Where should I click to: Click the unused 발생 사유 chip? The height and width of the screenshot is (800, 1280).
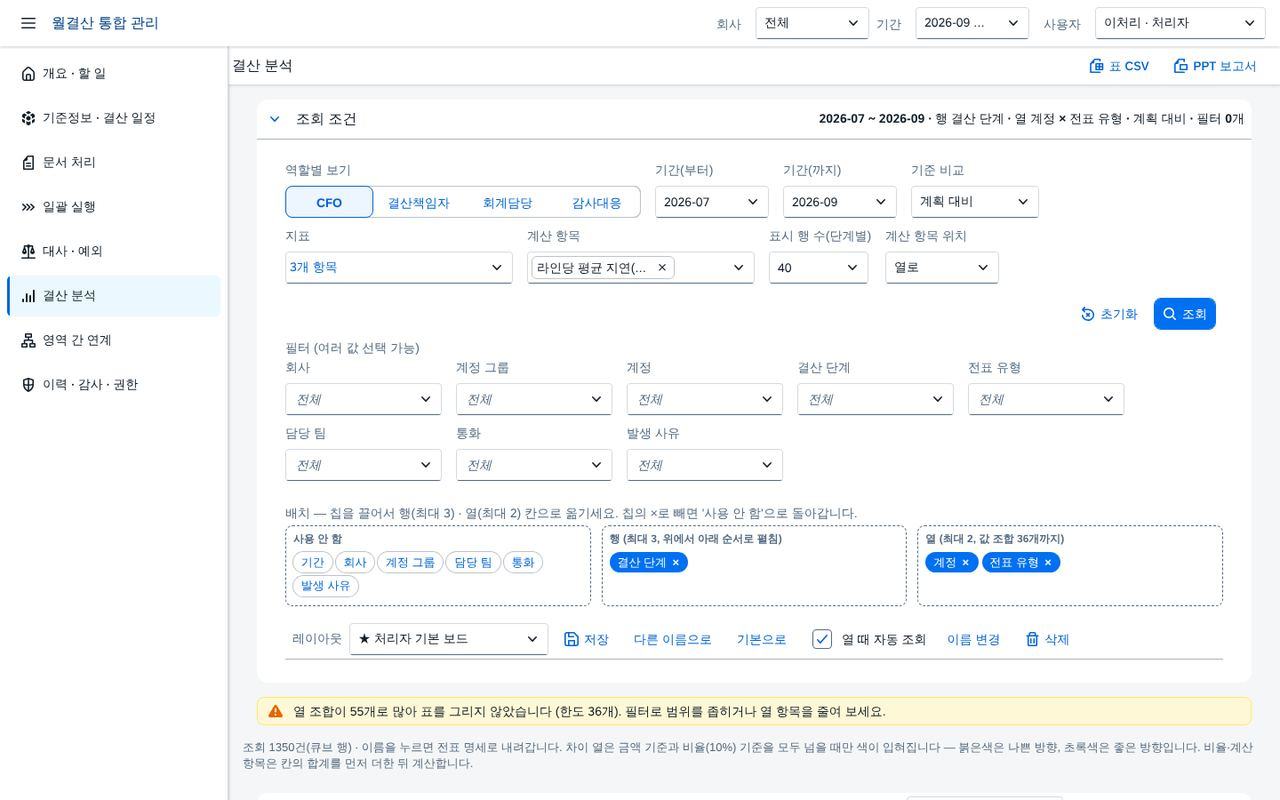point(326,585)
